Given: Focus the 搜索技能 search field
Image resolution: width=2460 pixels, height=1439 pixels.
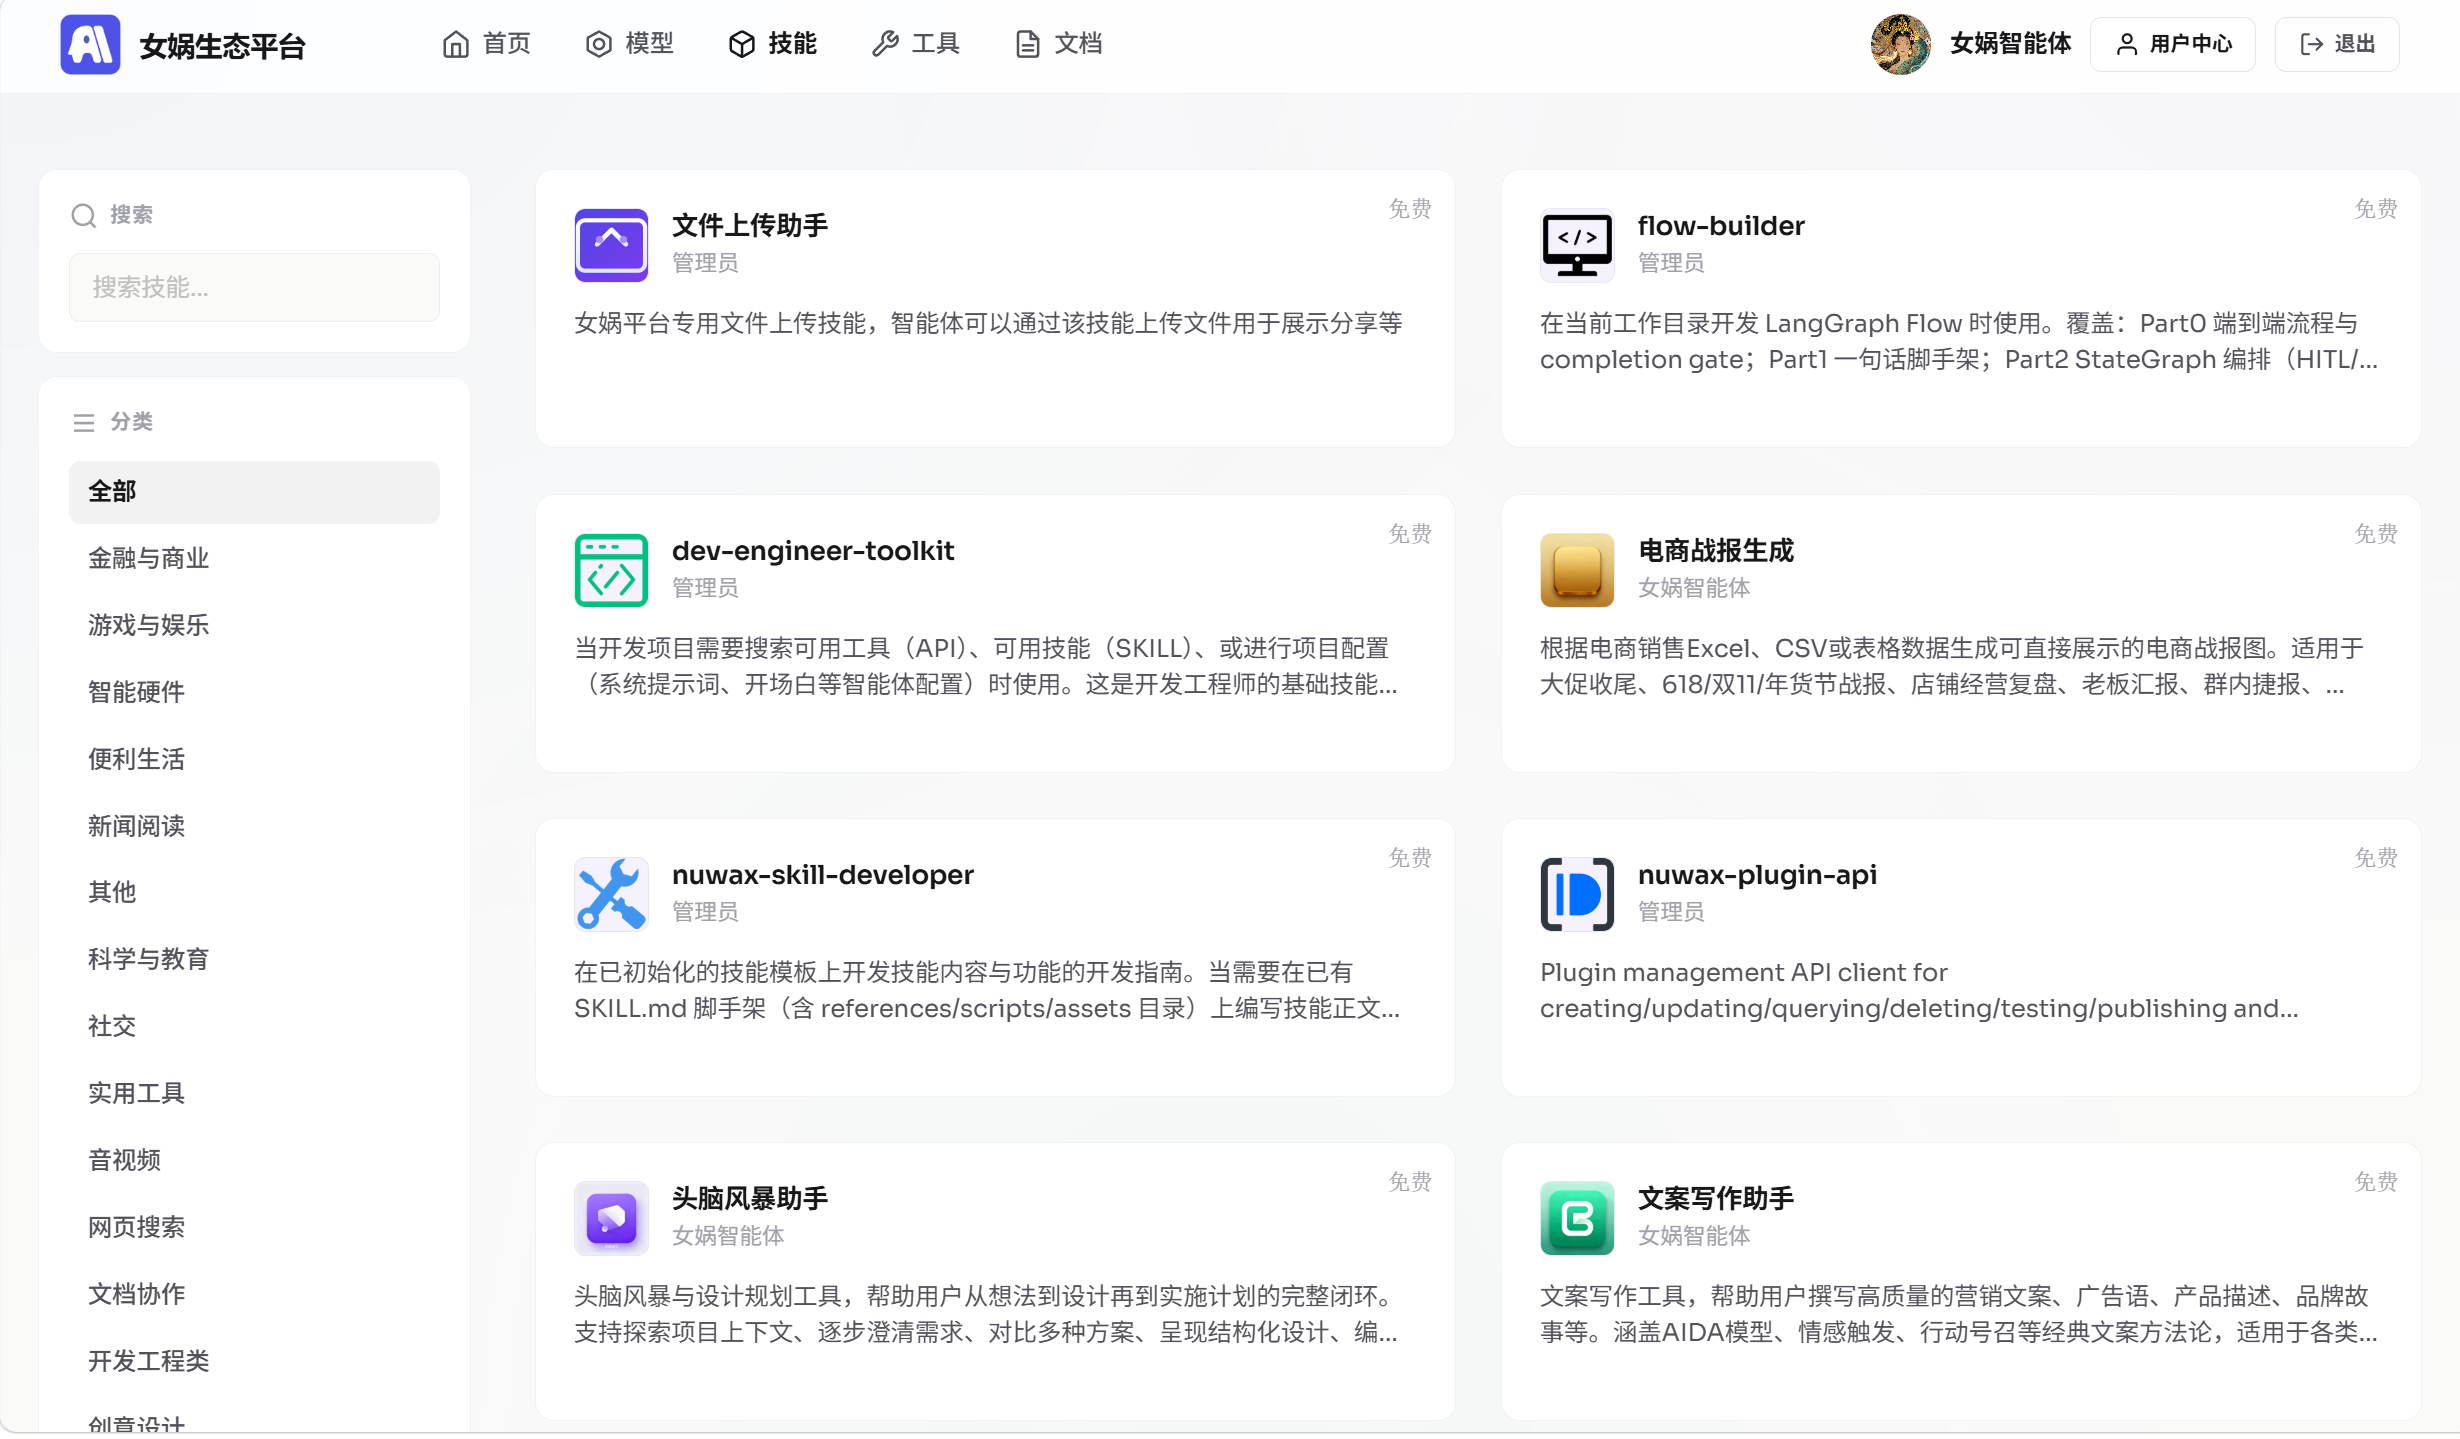Looking at the screenshot, I should pos(254,287).
